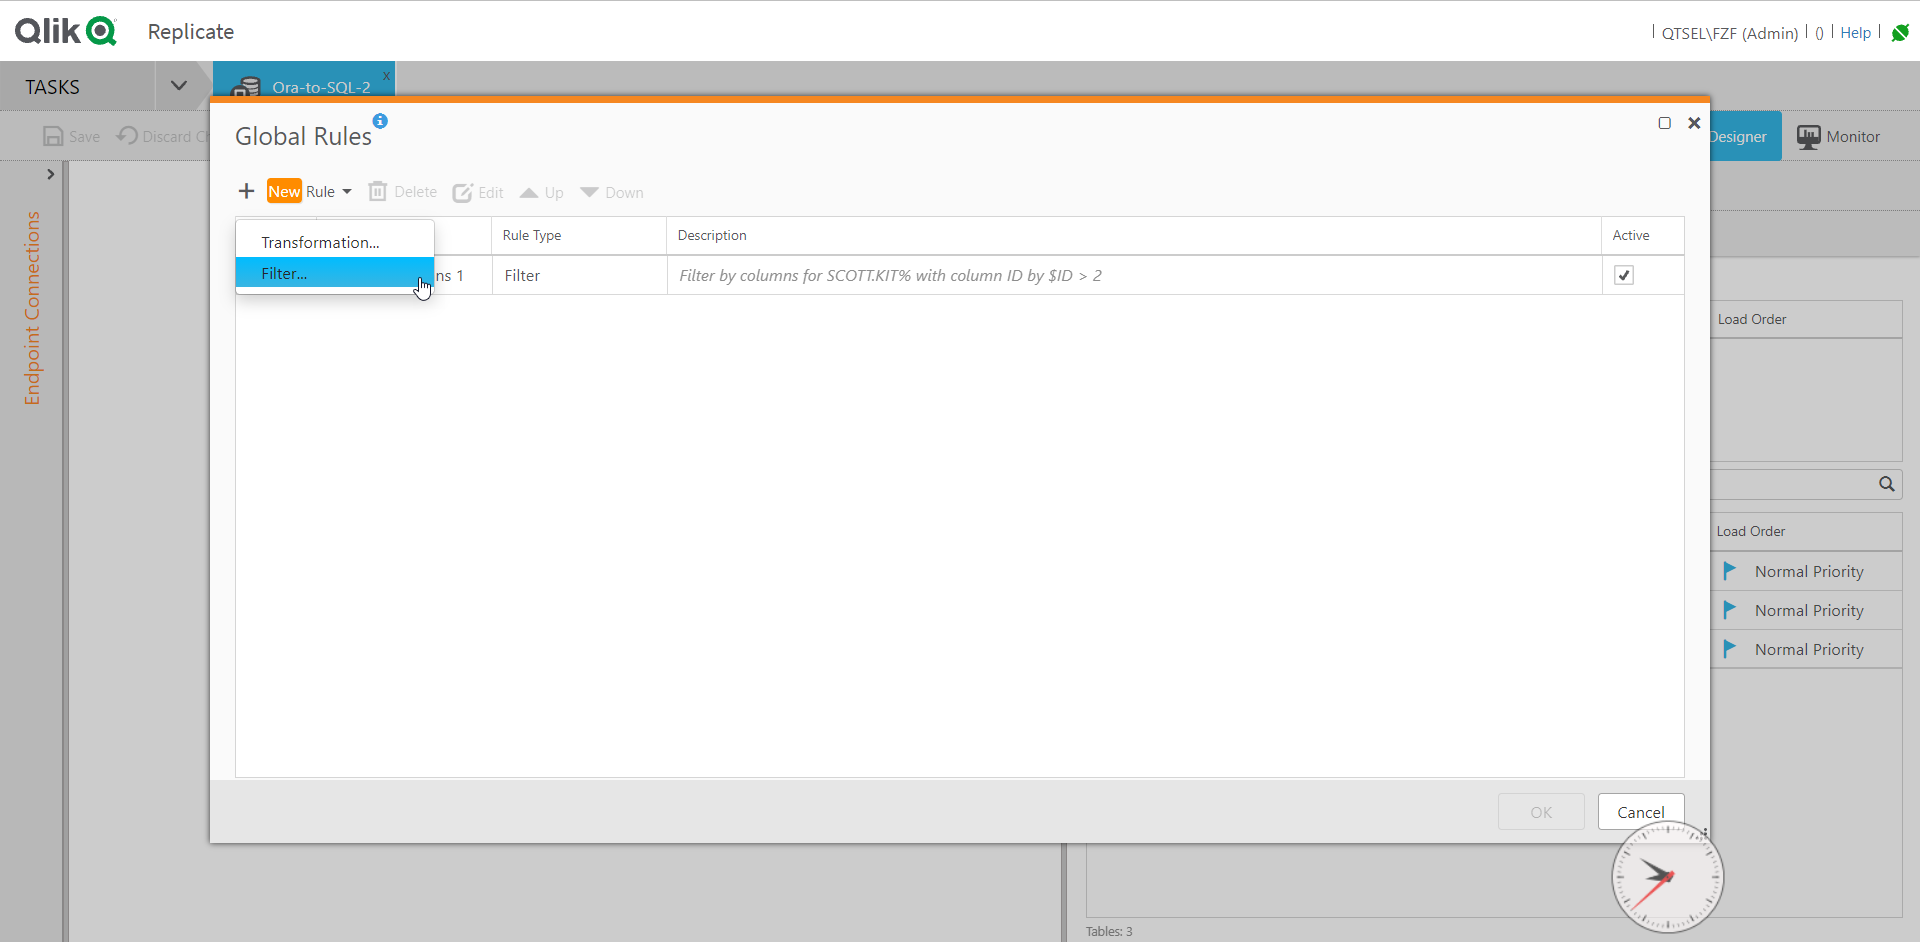Click the Up arrow icon
Screen dimensions: 1920x942
tap(529, 192)
